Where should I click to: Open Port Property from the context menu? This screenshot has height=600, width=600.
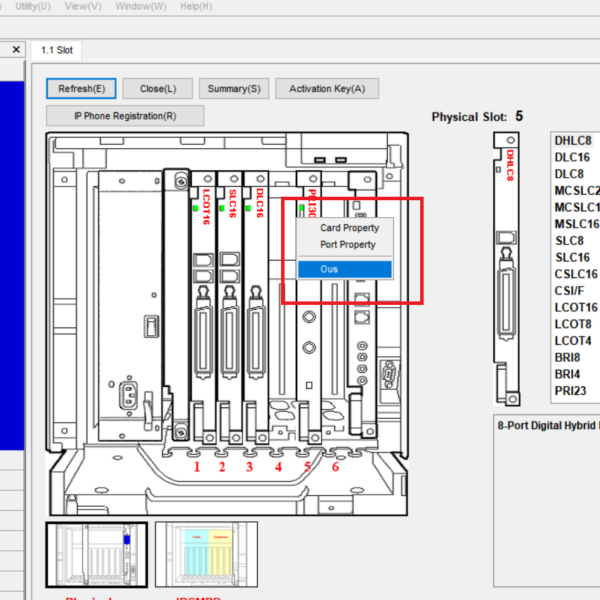pyautogui.click(x=347, y=245)
